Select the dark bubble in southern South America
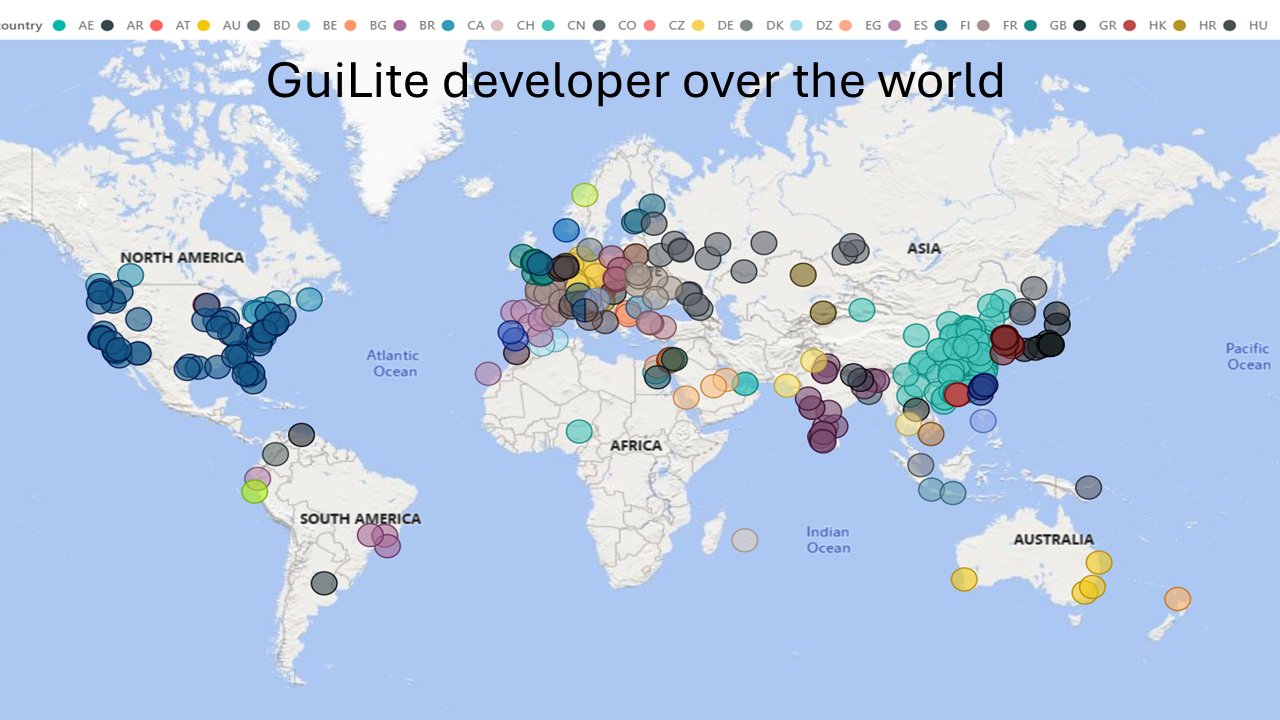Image resolution: width=1280 pixels, height=720 pixels. [324, 583]
